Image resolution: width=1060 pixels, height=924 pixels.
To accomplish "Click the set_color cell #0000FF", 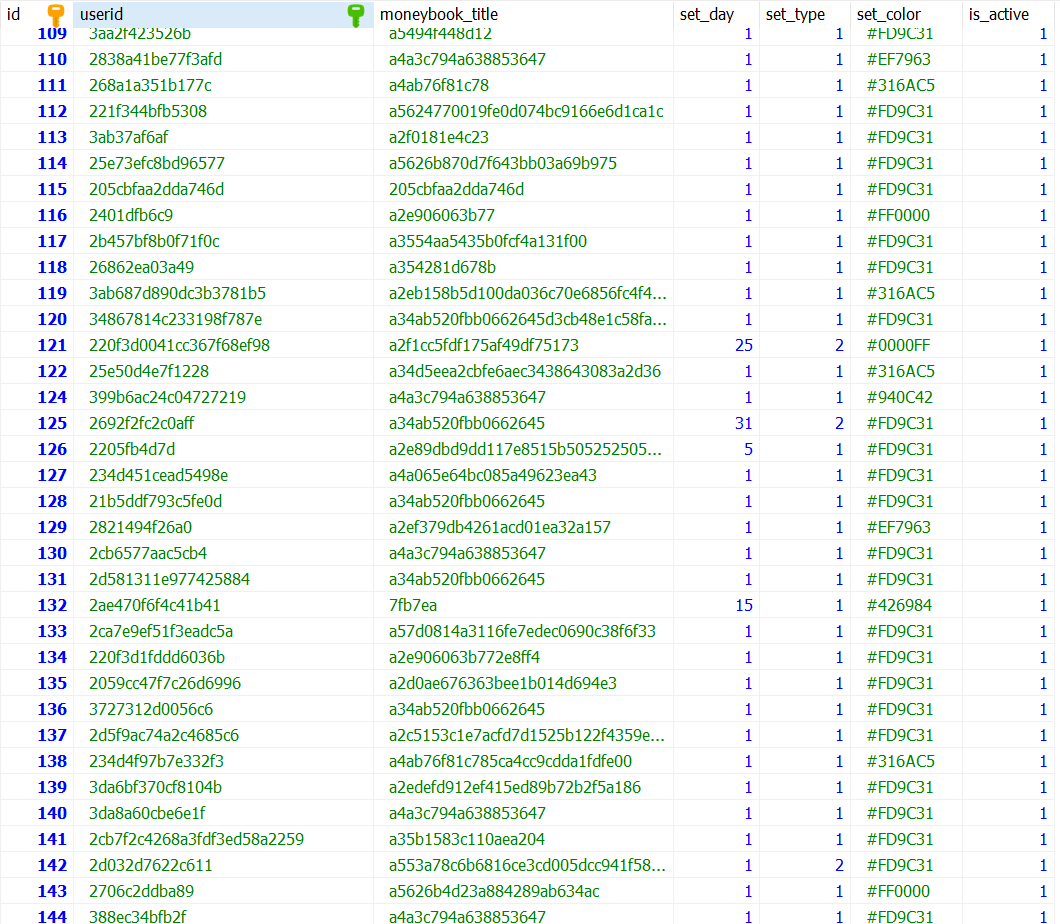I will click(899, 345).
